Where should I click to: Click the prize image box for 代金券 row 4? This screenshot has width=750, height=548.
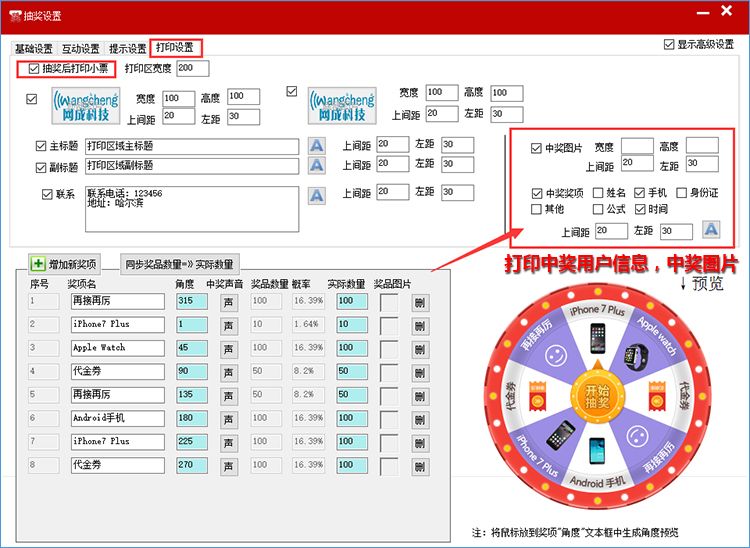389,372
